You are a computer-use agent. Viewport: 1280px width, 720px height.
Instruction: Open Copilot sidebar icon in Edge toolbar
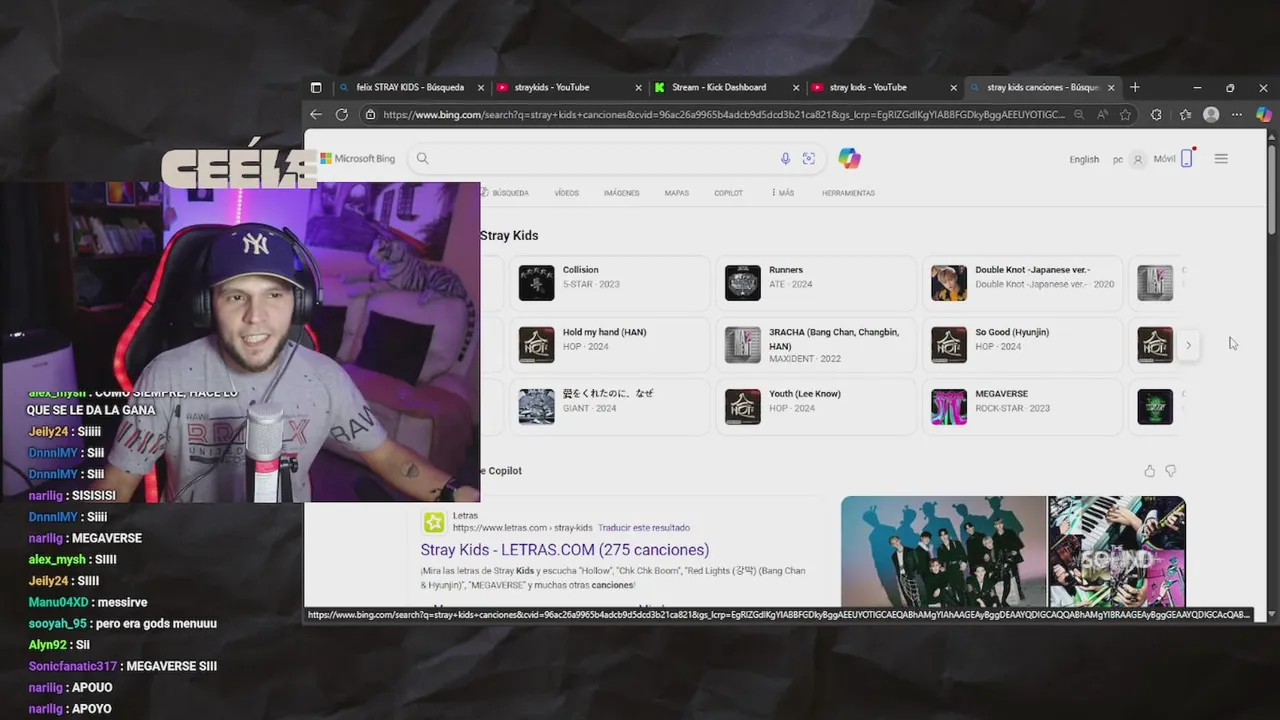pyautogui.click(x=1264, y=115)
